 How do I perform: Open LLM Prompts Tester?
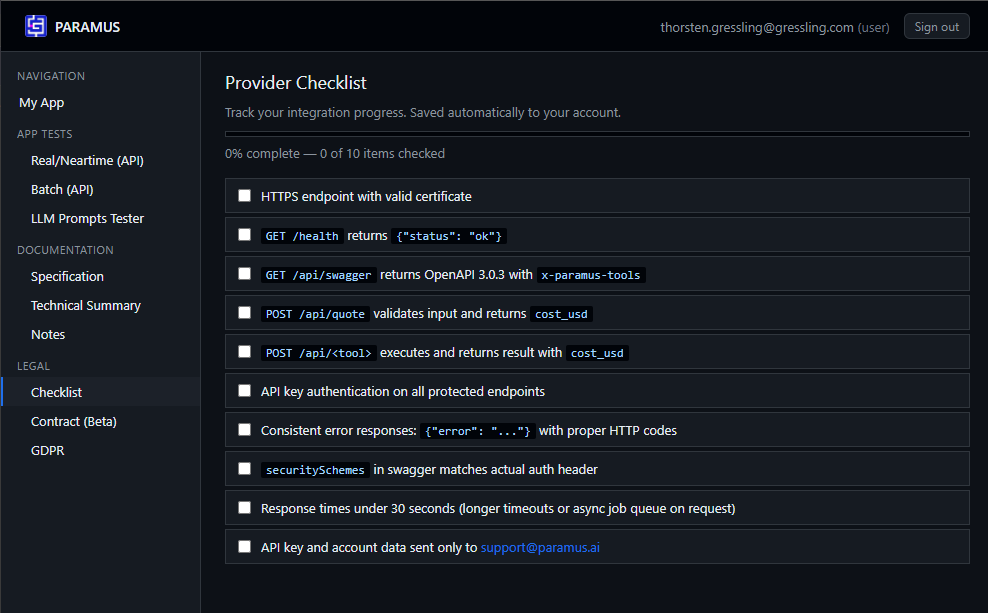pos(87,219)
